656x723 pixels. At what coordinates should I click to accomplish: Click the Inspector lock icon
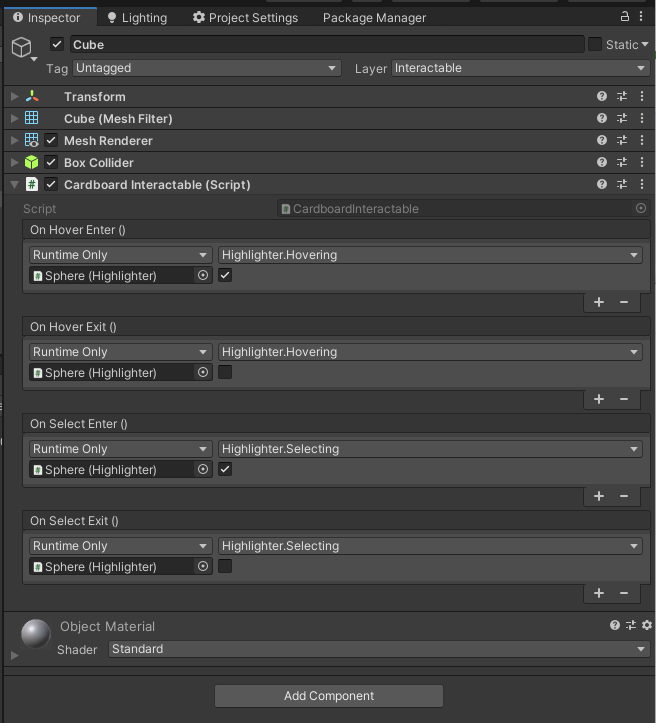click(625, 17)
